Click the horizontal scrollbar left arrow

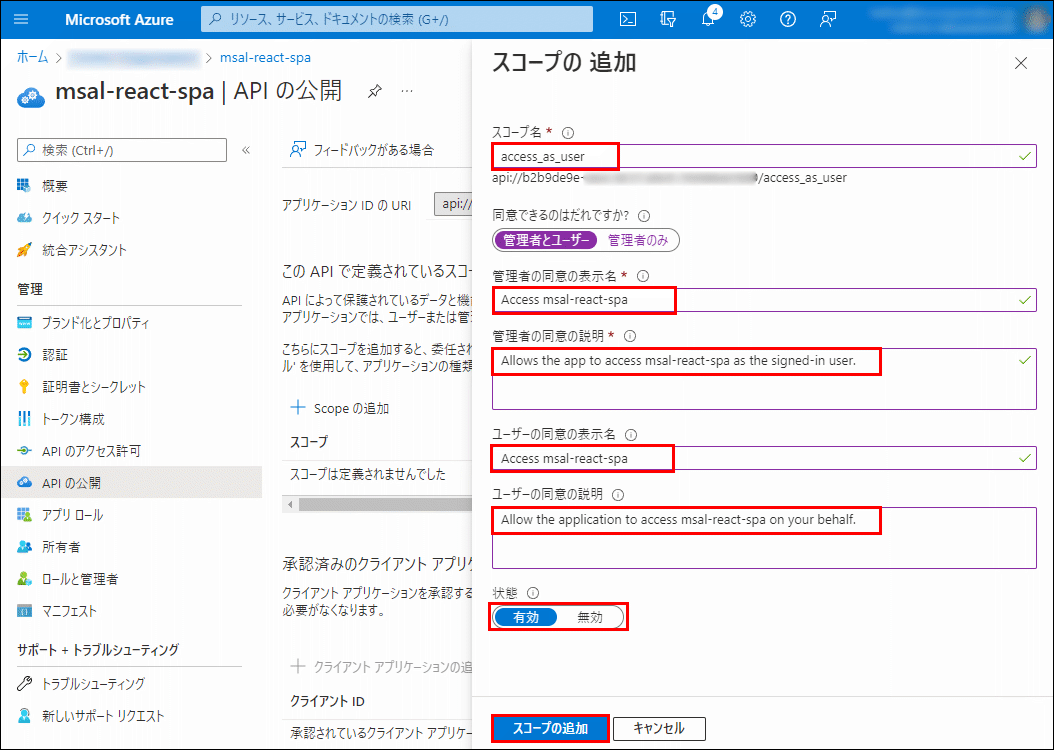tap(290, 504)
